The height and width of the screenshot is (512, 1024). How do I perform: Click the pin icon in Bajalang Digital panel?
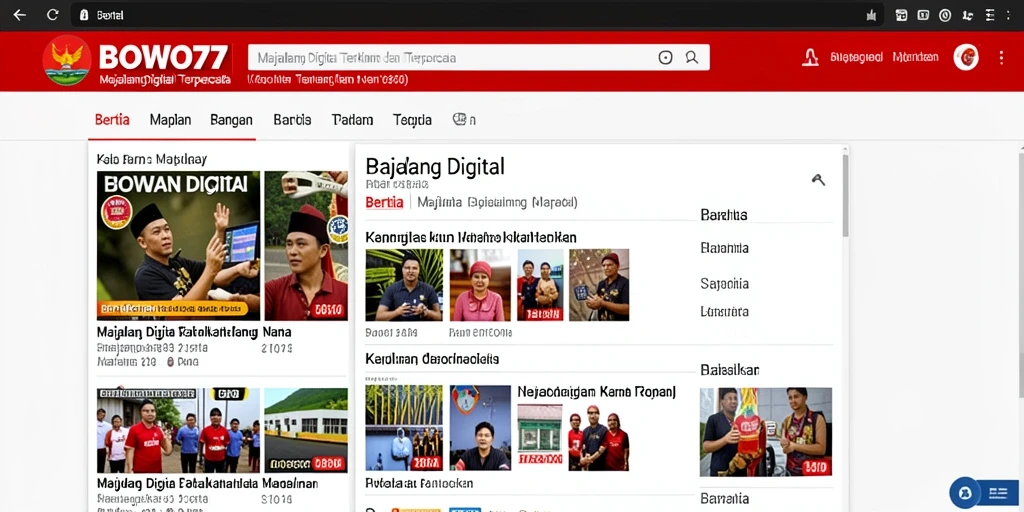click(818, 179)
